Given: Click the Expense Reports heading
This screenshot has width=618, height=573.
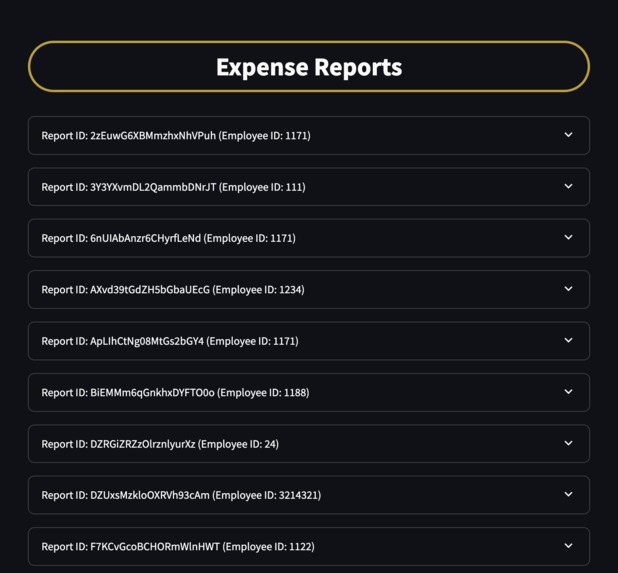Looking at the screenshot, I should (309, 67).
